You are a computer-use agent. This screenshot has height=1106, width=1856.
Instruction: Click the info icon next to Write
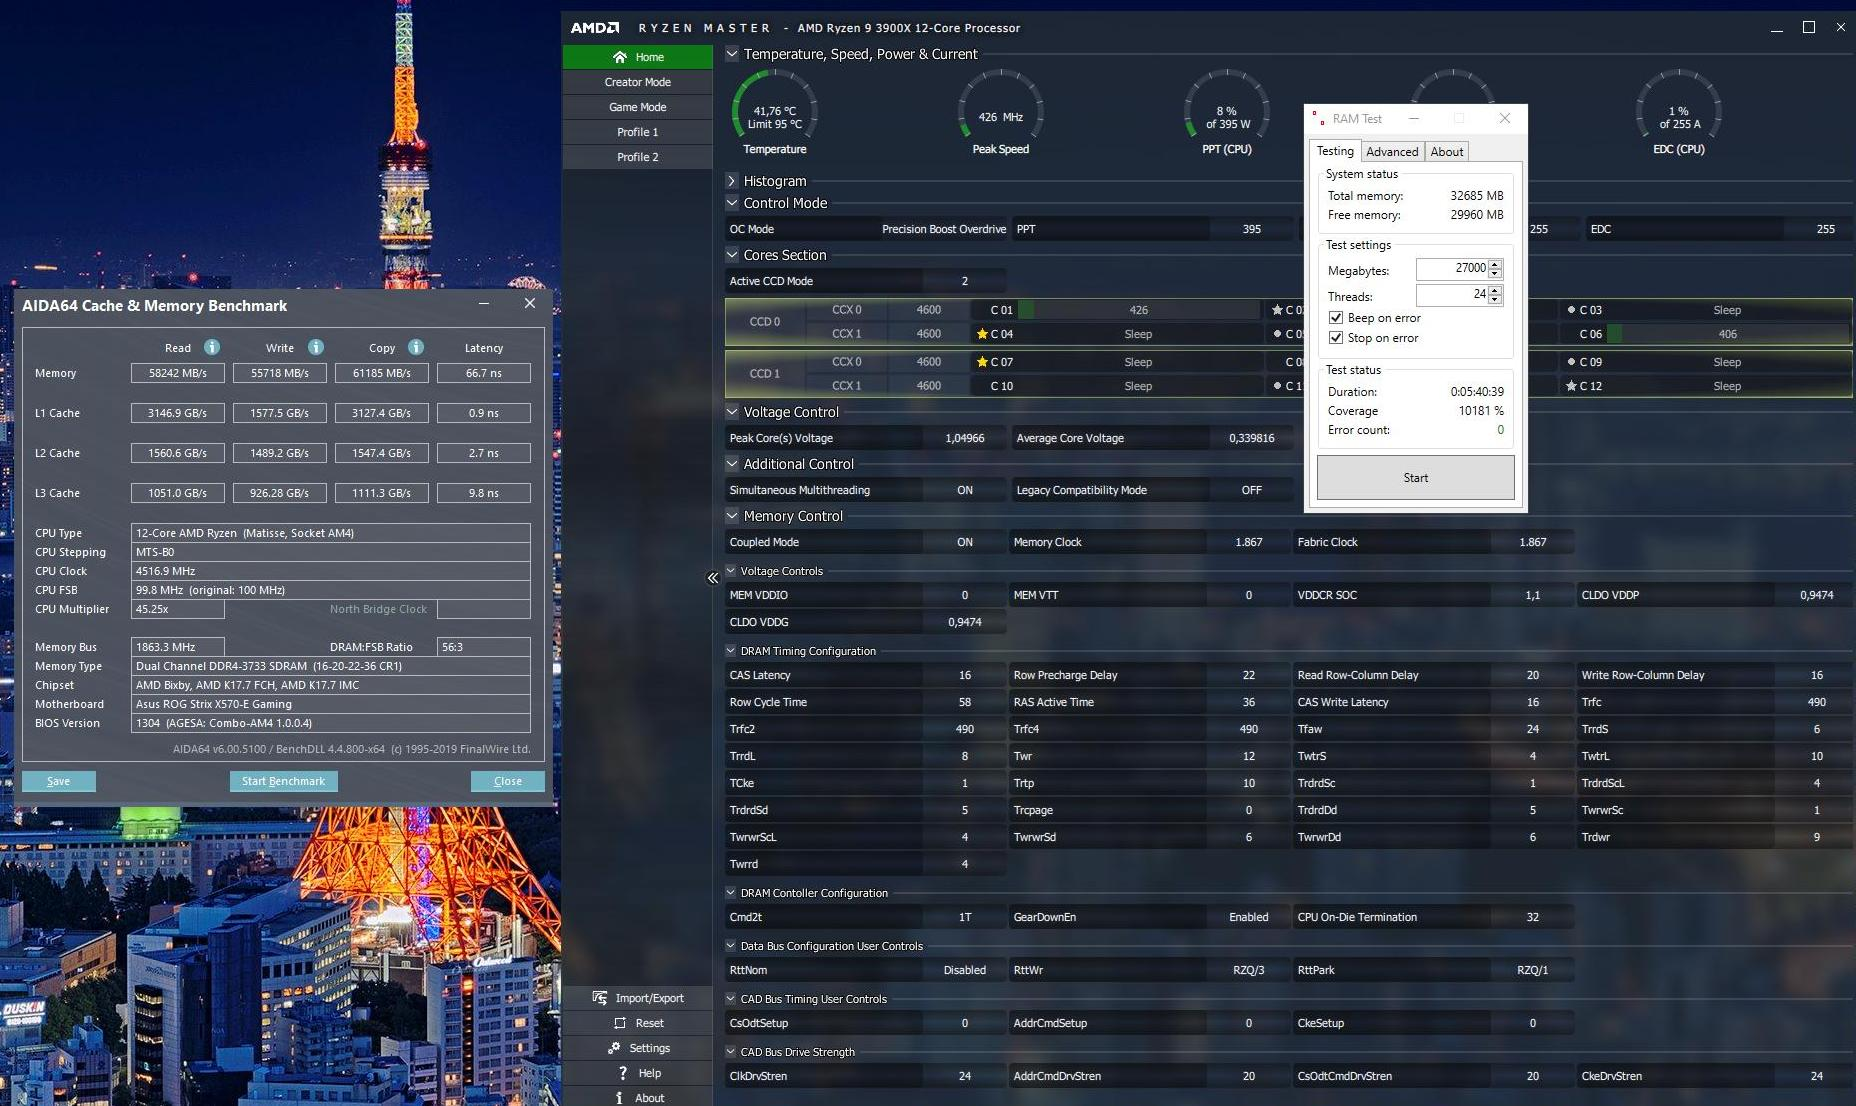point(316,347)
